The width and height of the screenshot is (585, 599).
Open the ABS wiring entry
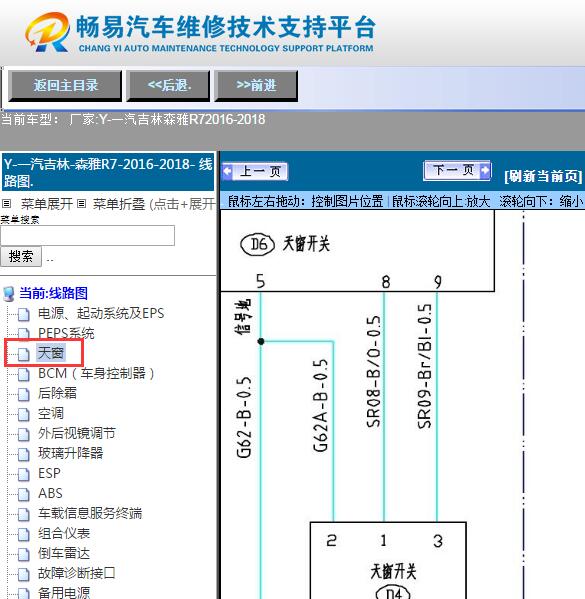point(50,493)
